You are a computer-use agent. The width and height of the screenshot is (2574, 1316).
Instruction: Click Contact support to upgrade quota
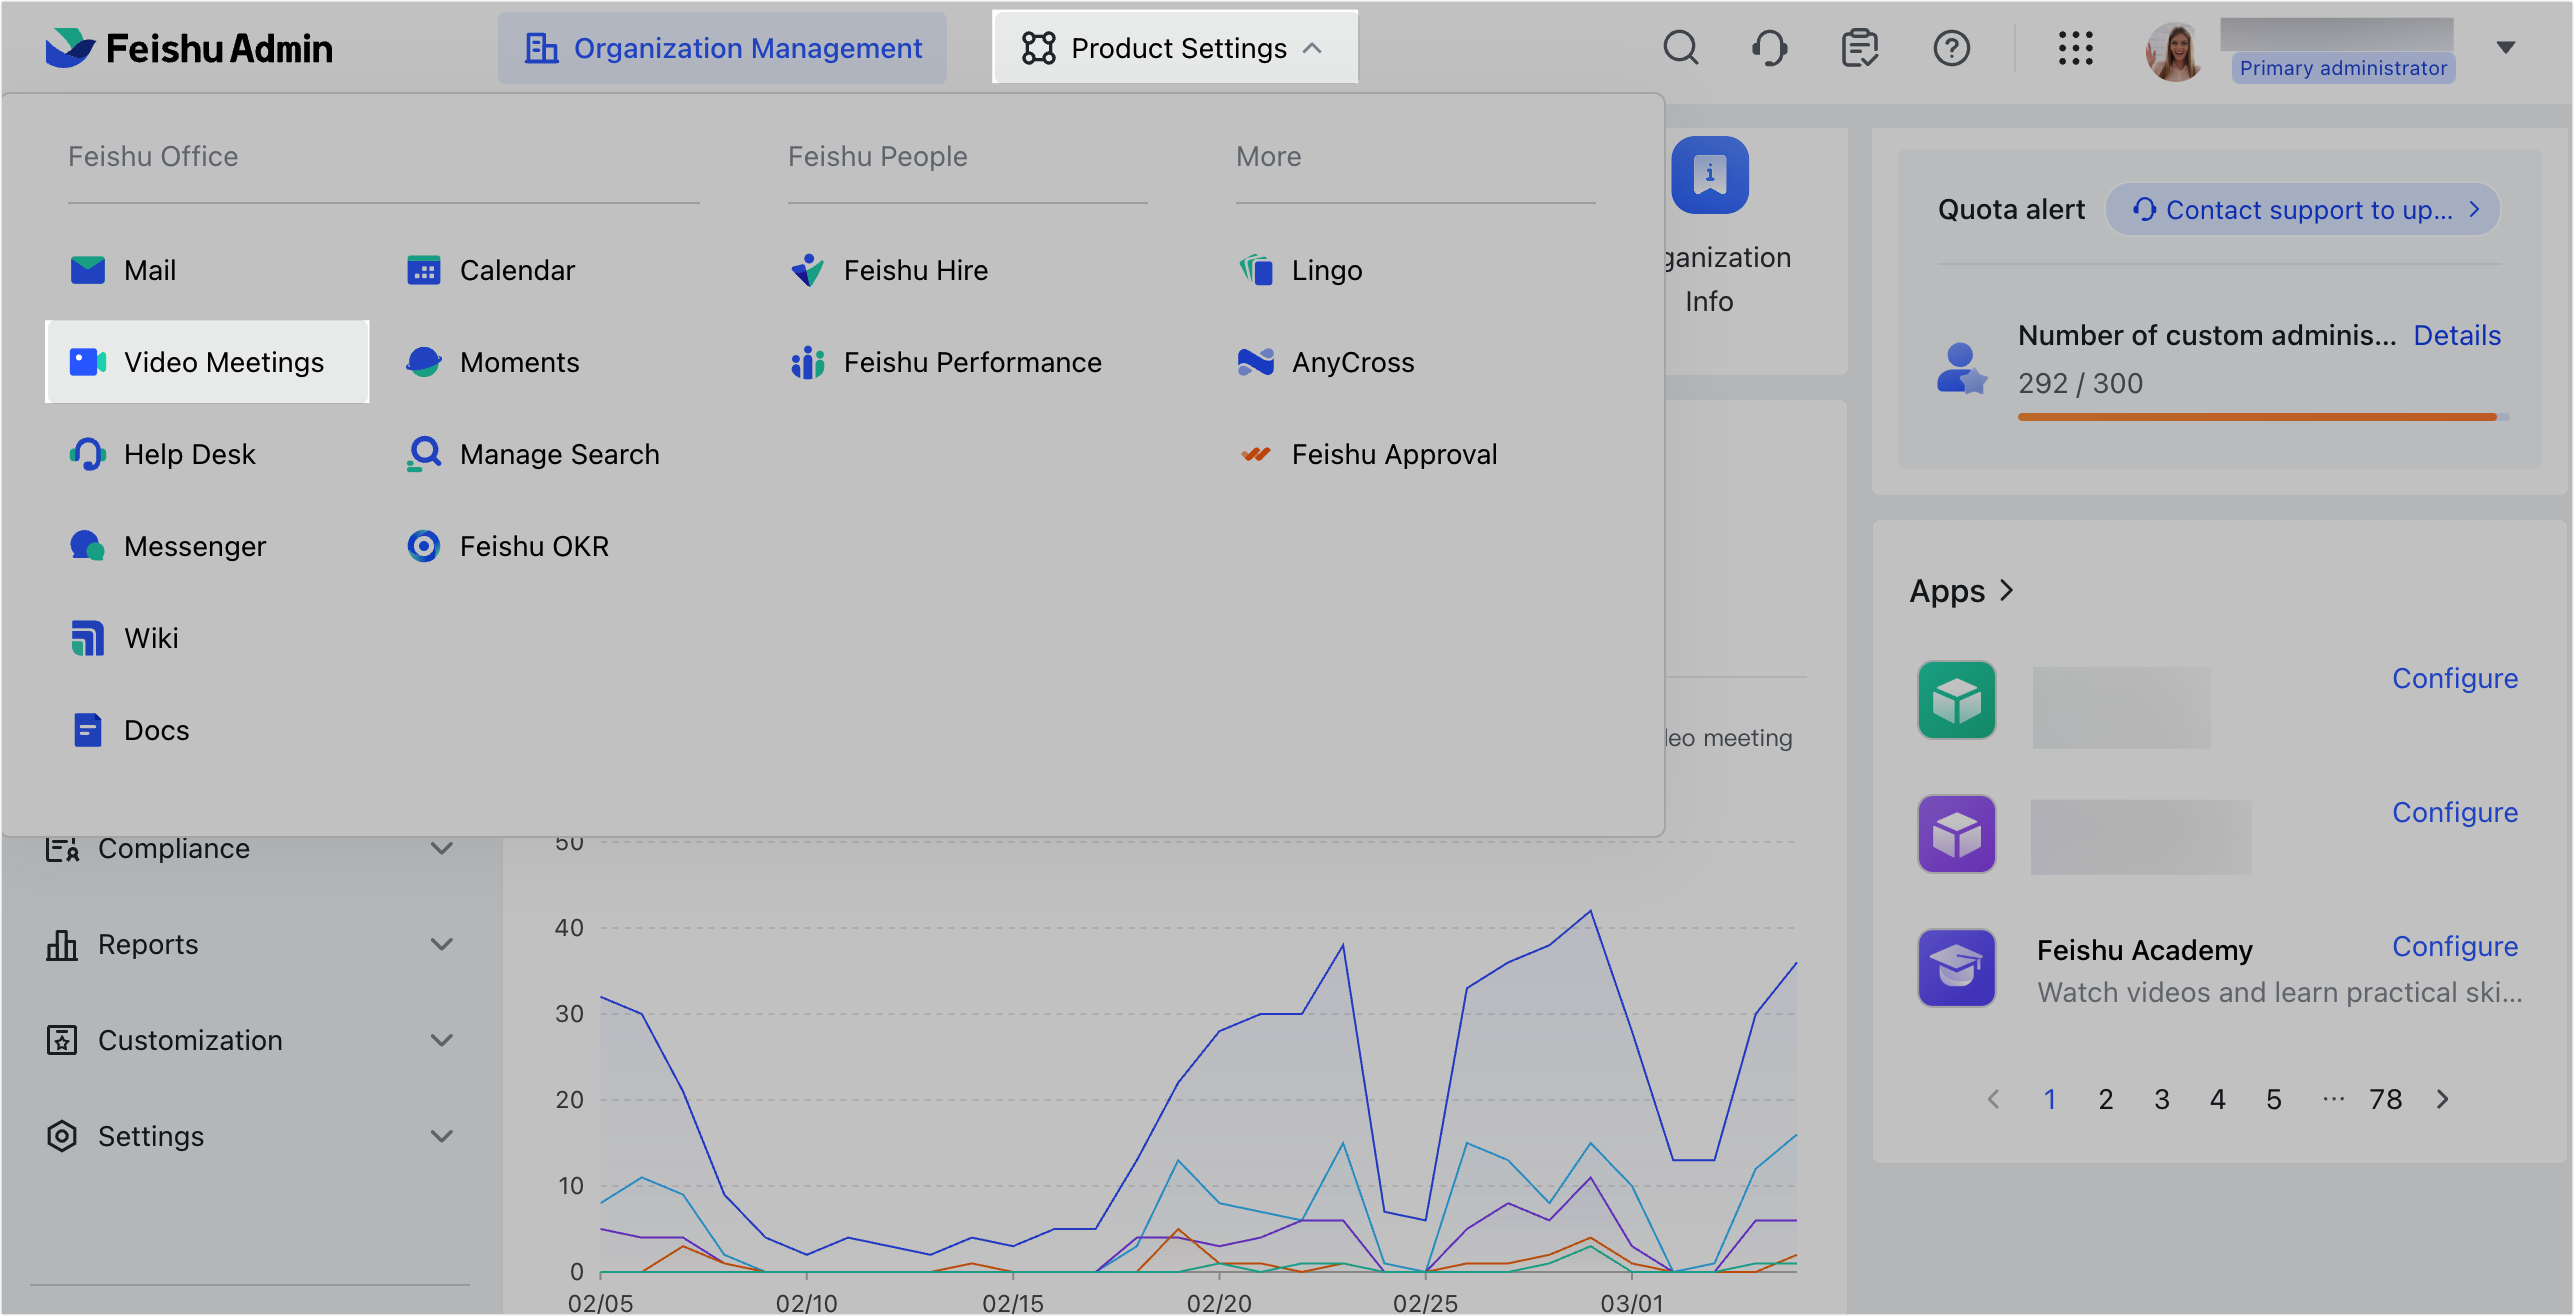coord(2303,209)
